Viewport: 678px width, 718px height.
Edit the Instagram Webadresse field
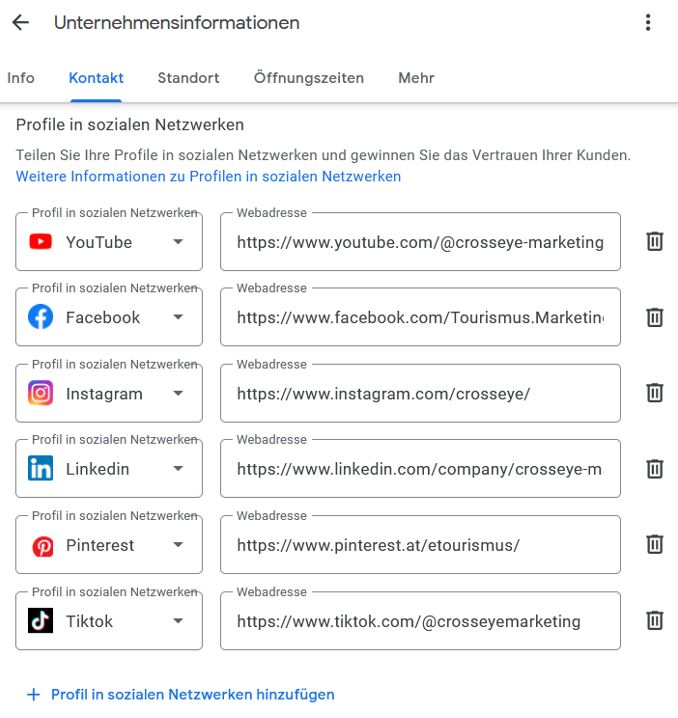point(420,393)
